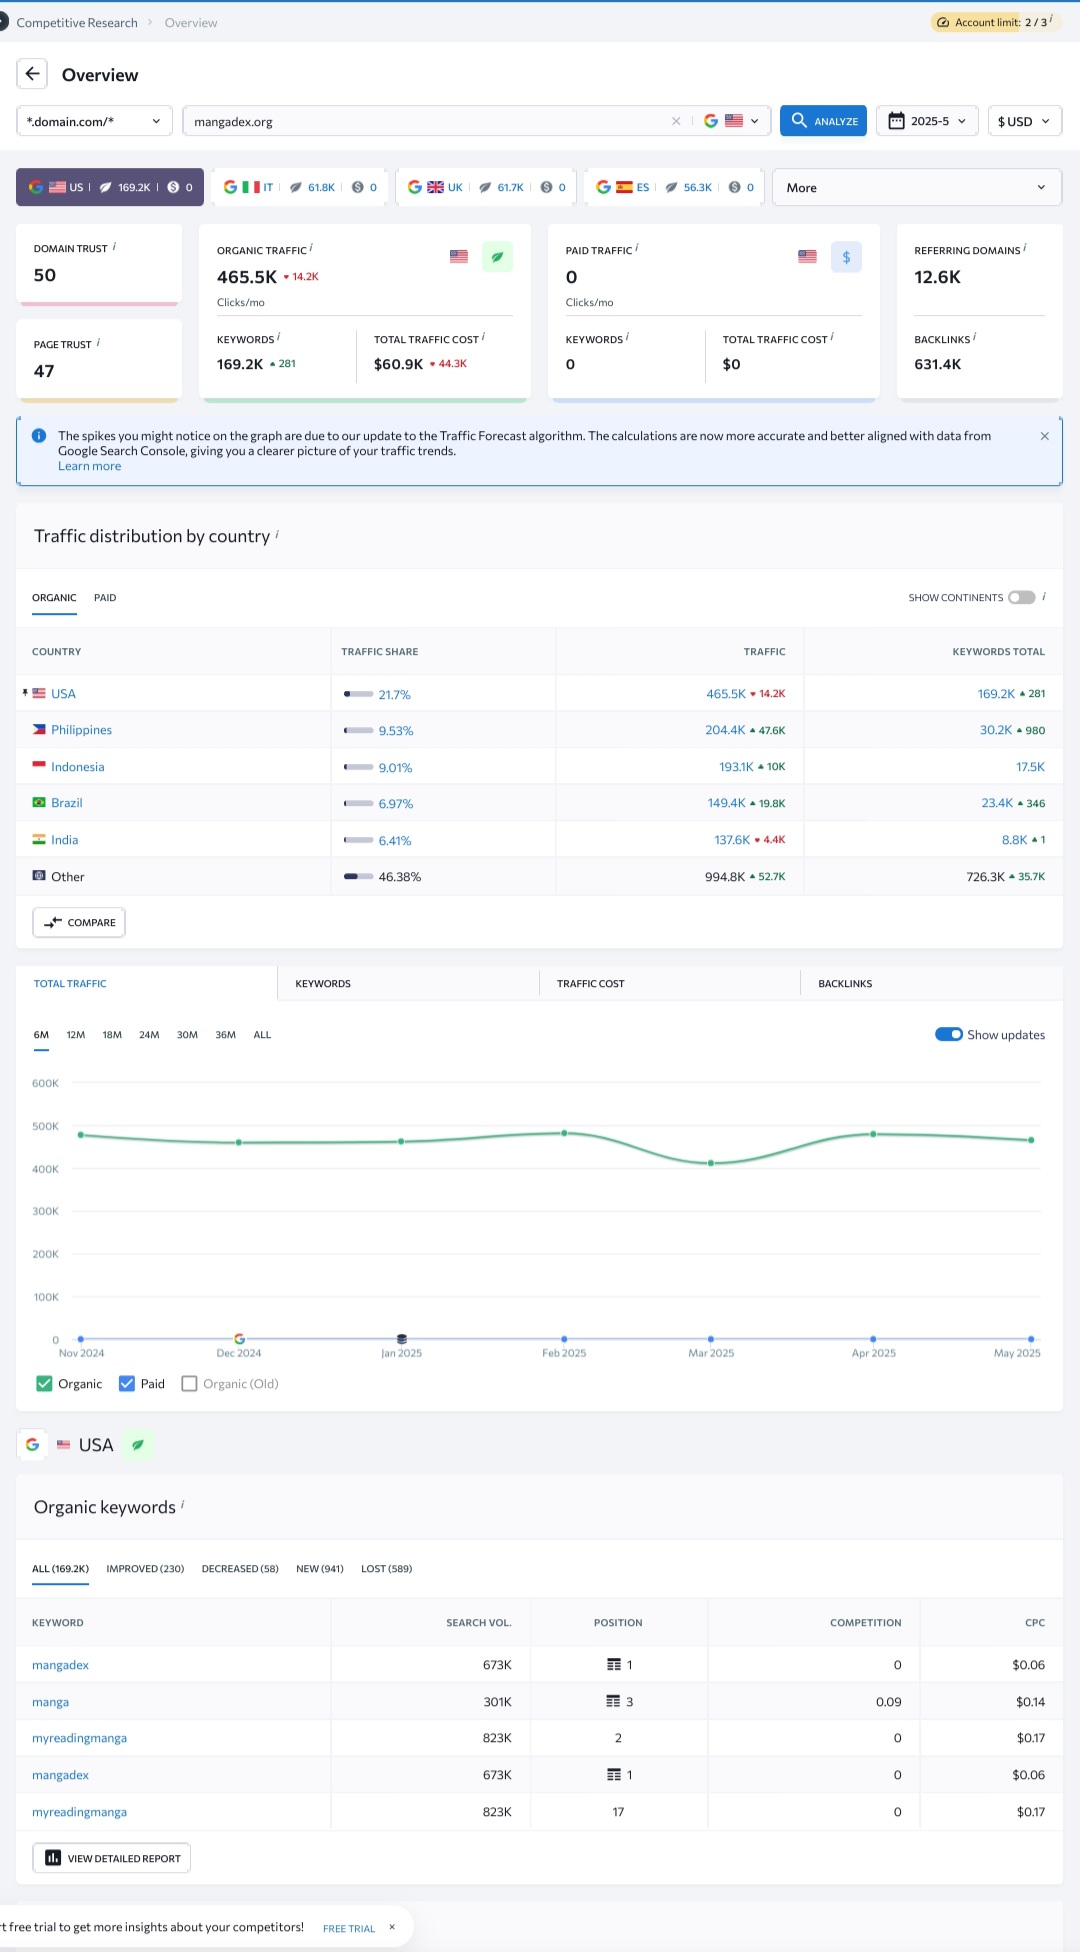Click the Analyze button
The width and height of the screenshot is (1080, 1952).
[x=823, y=121]
